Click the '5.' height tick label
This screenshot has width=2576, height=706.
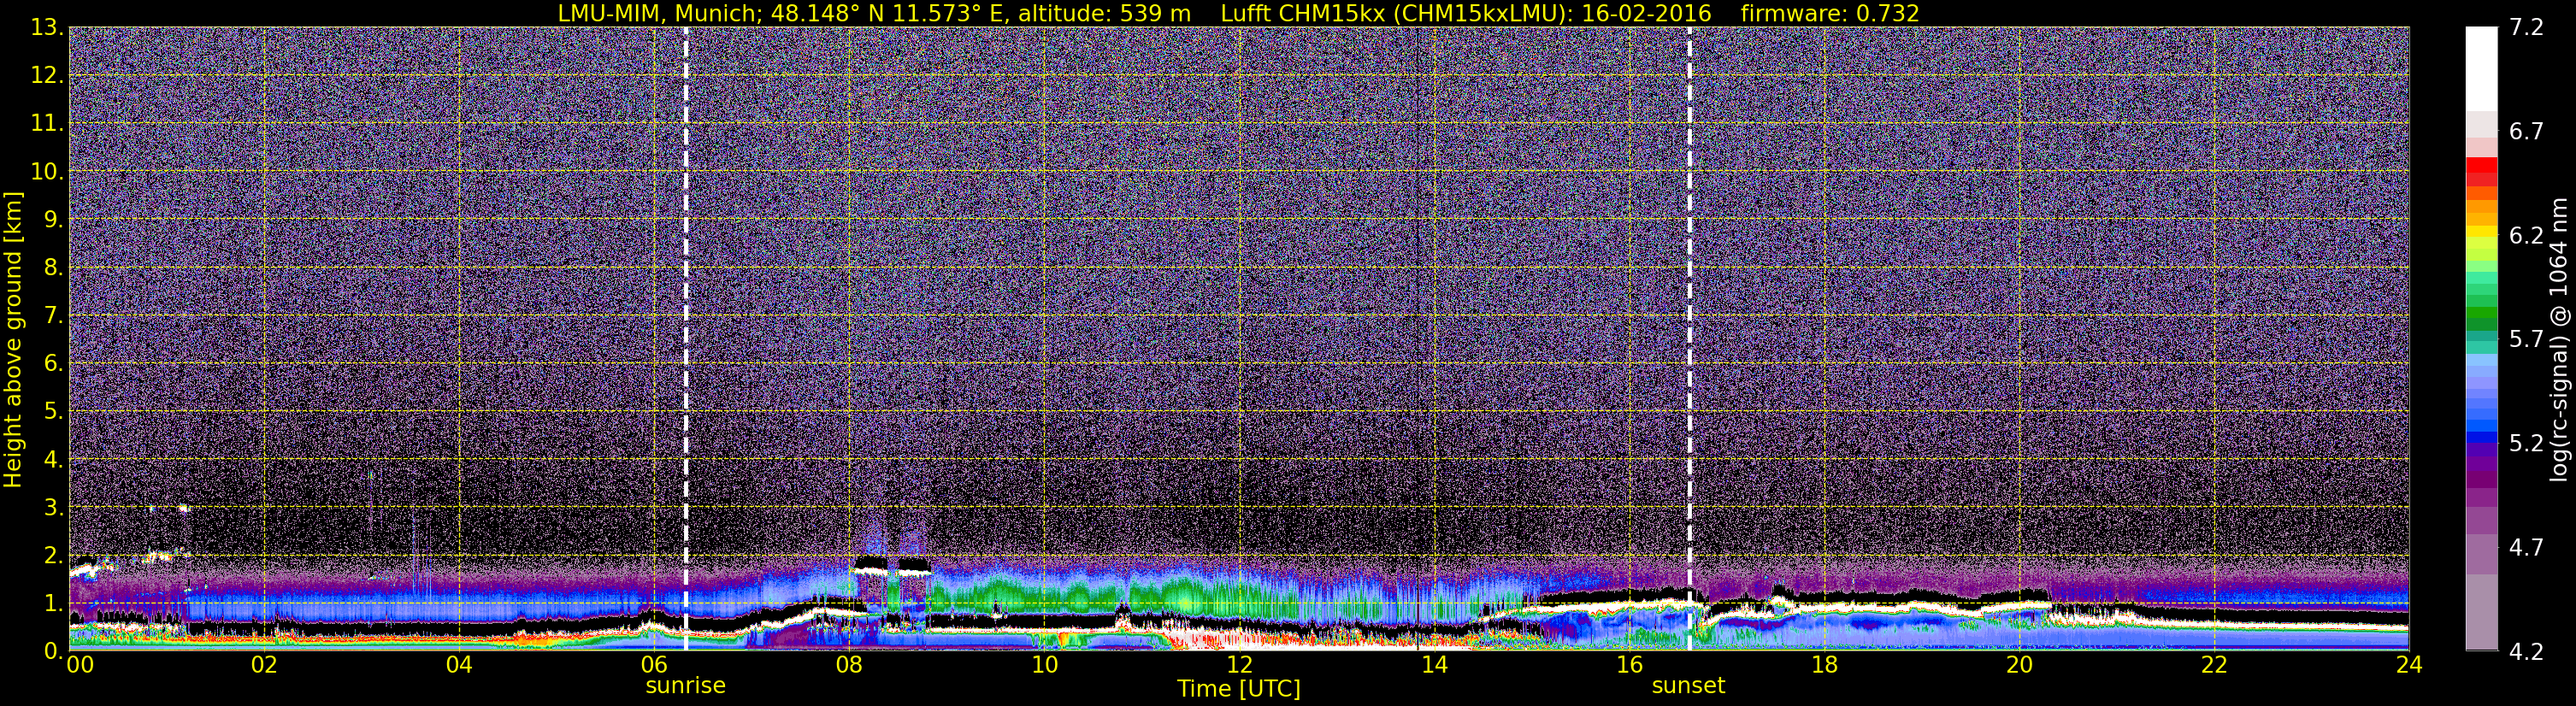[53, 412]
